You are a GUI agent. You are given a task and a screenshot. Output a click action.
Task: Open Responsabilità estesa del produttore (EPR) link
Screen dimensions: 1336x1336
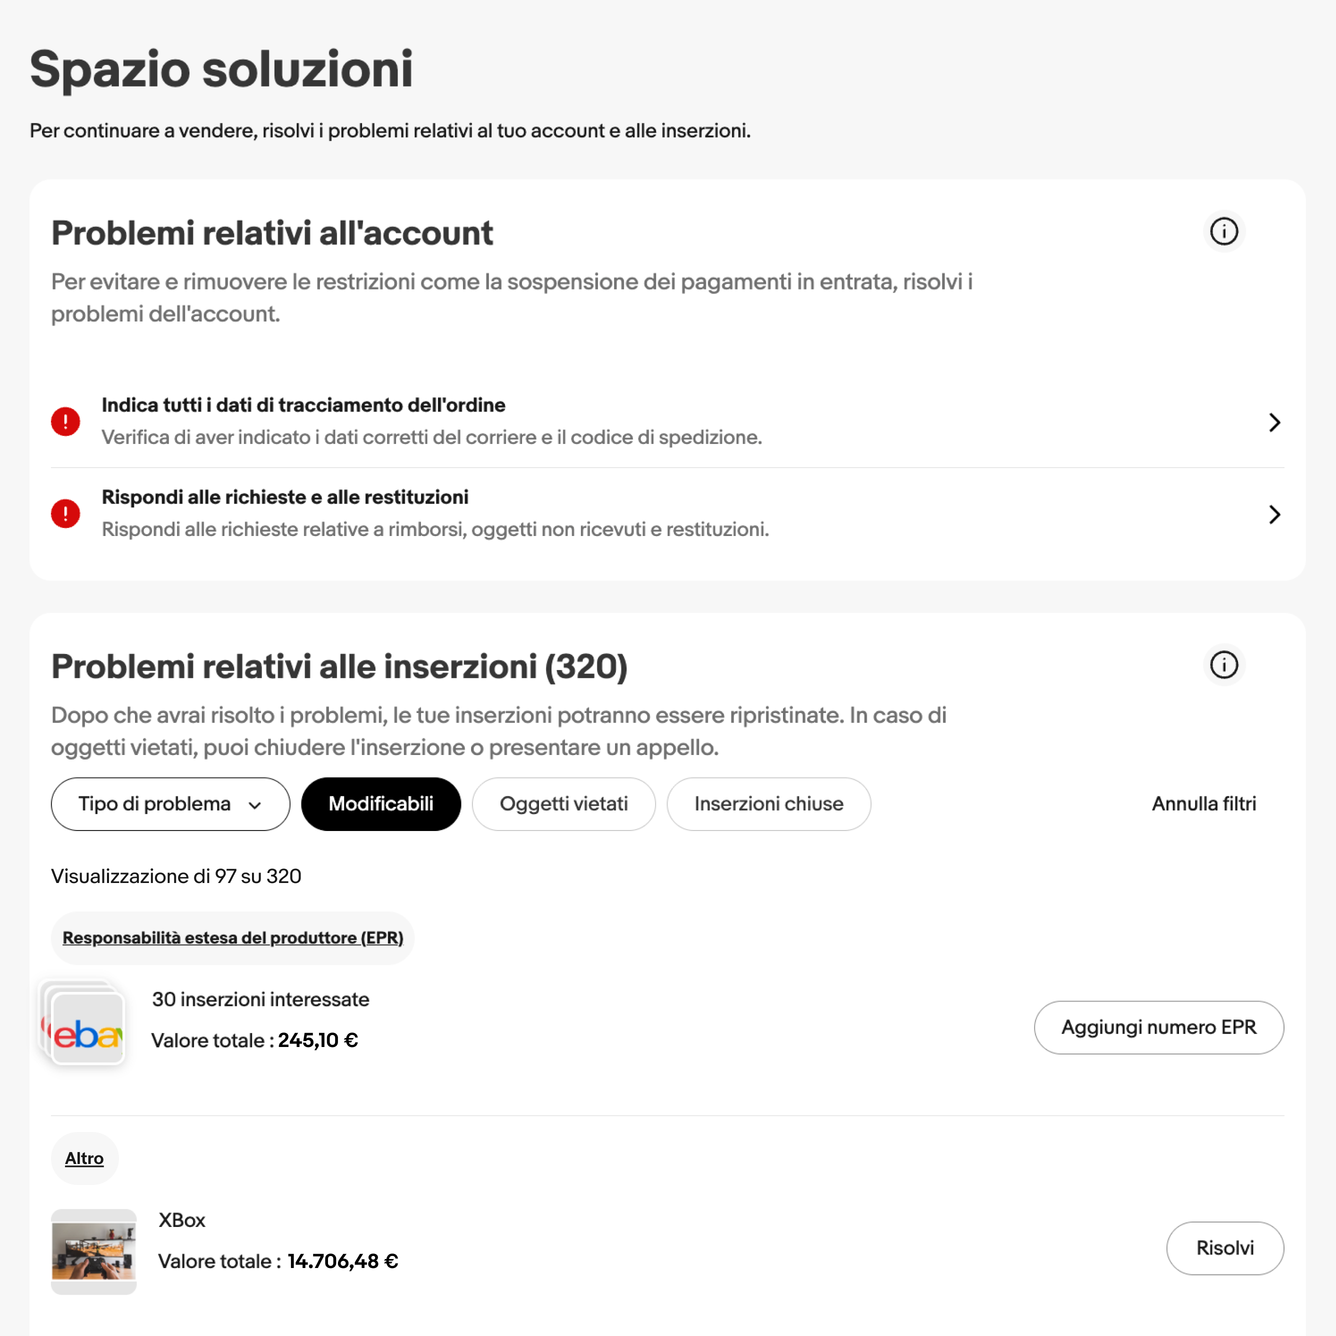pos(233,938)
